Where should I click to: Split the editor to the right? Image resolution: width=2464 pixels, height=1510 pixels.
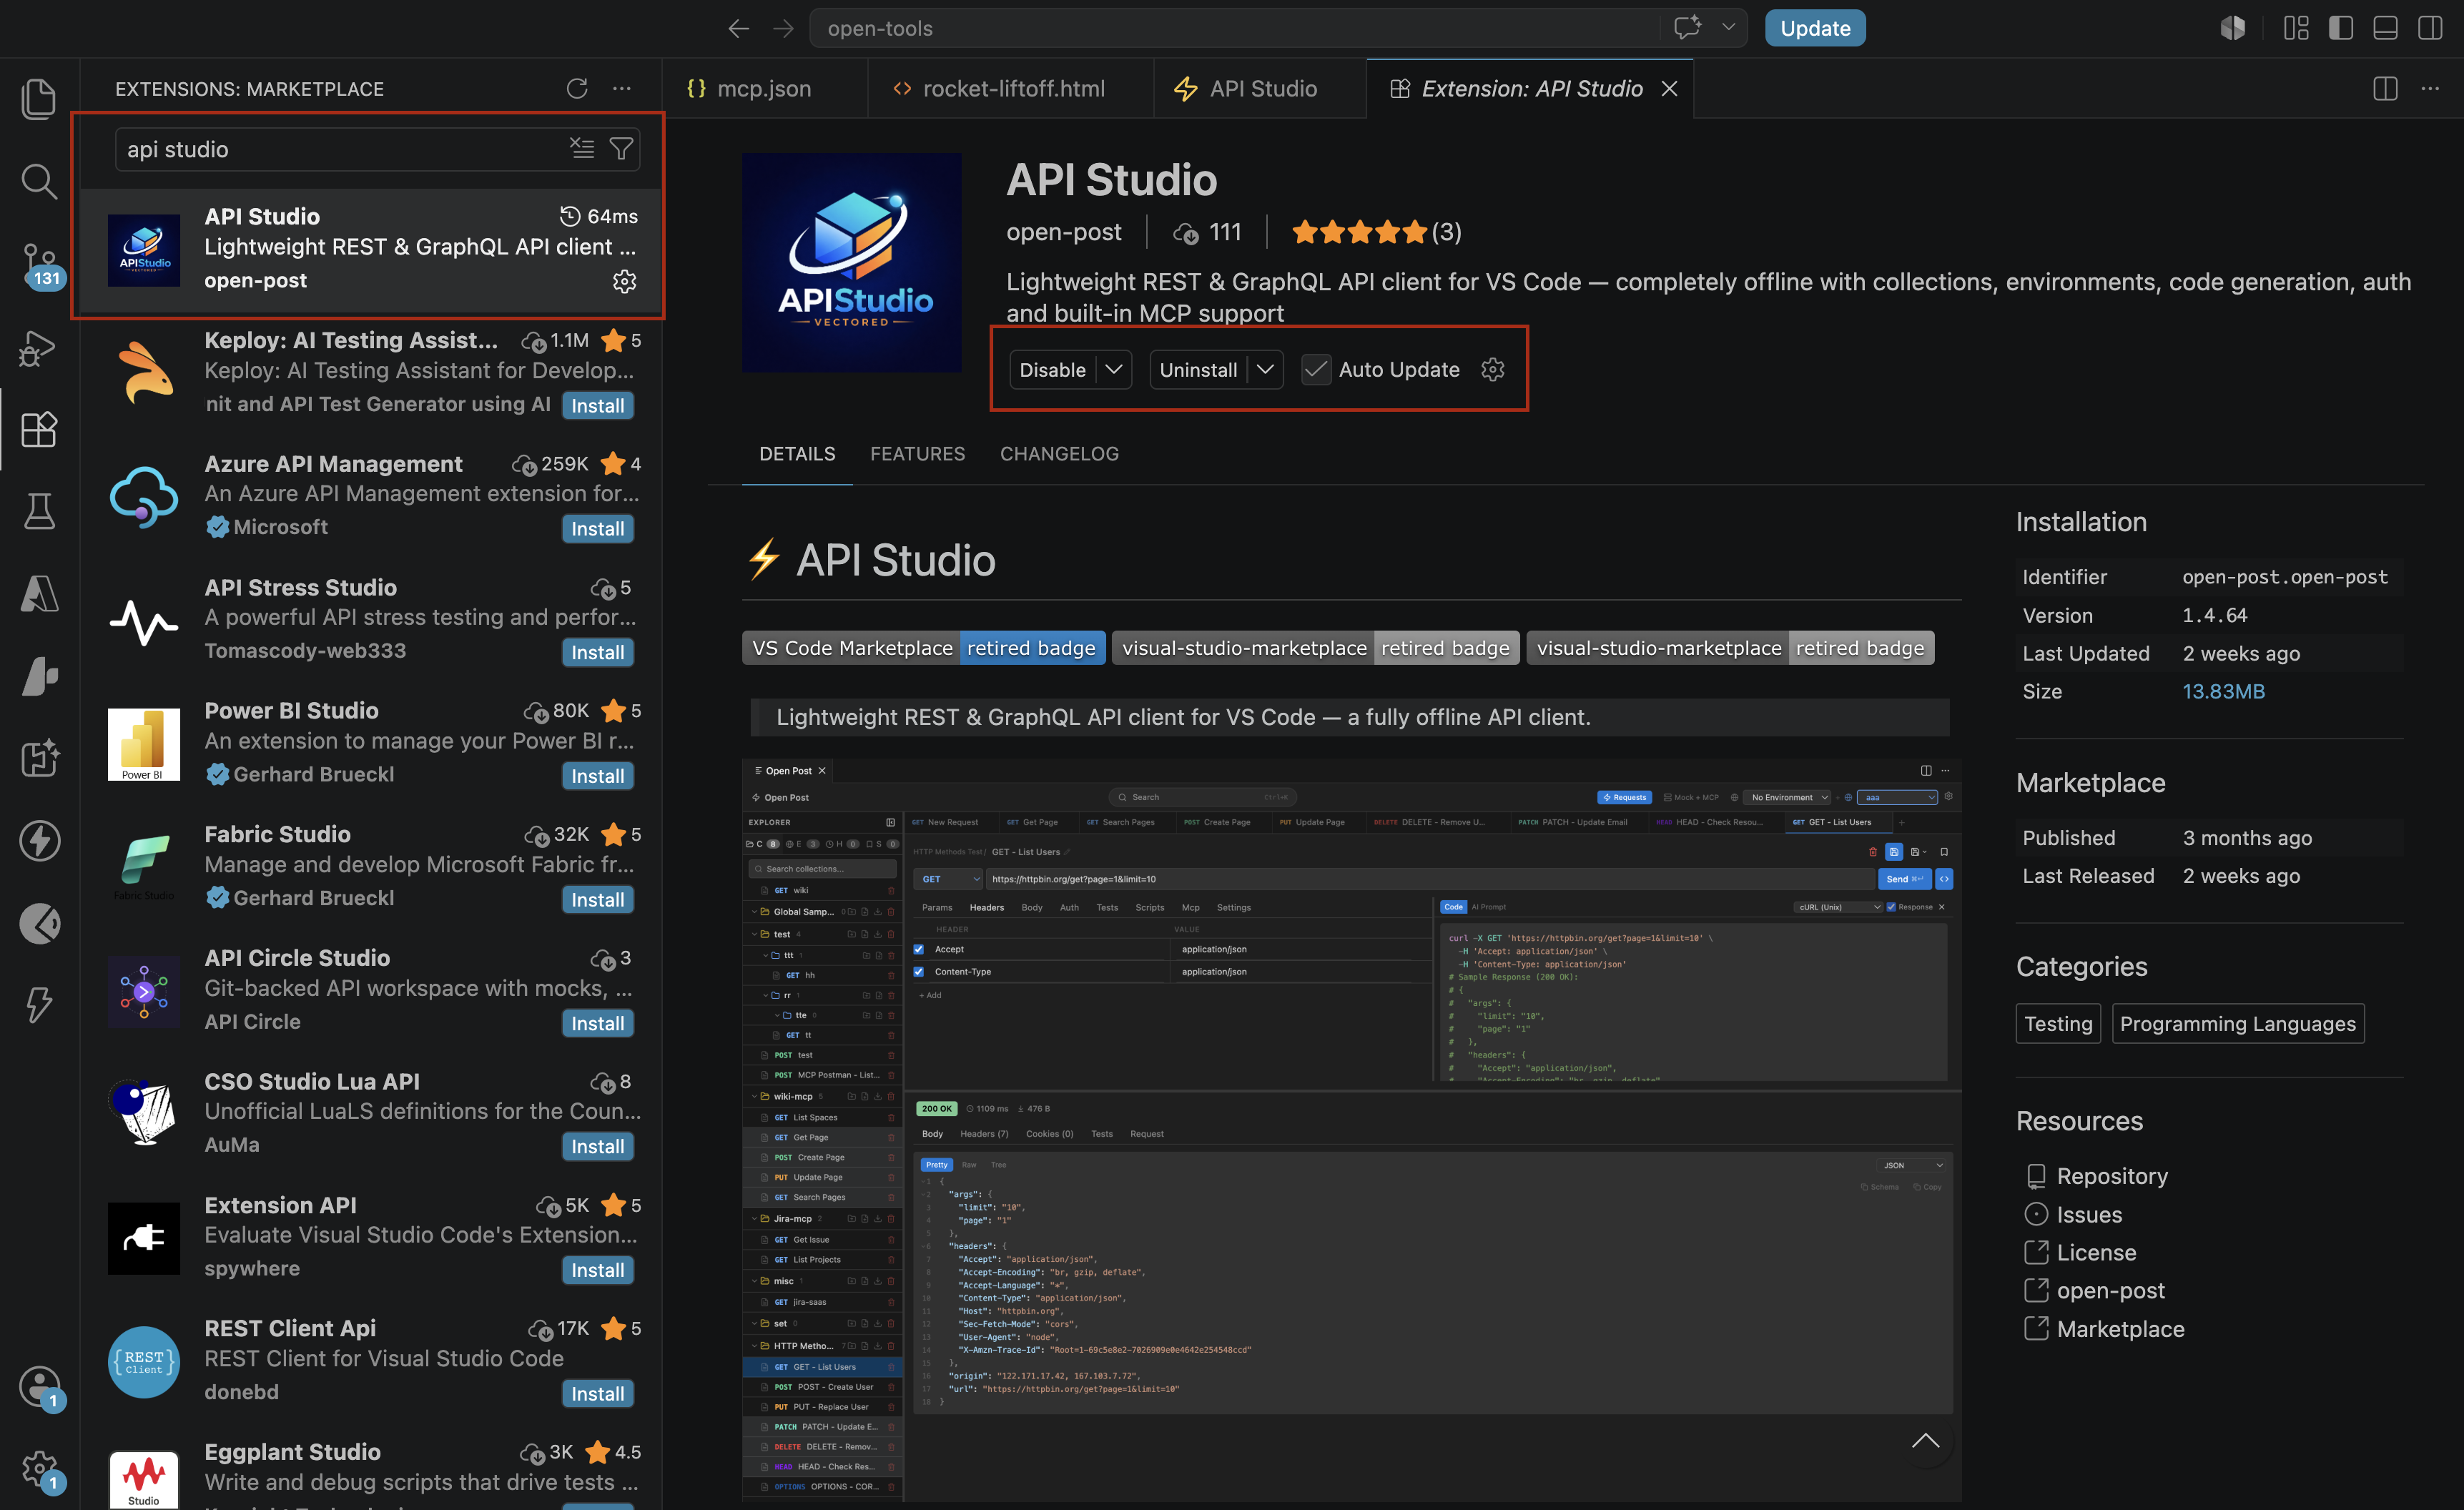[2385, 88]
